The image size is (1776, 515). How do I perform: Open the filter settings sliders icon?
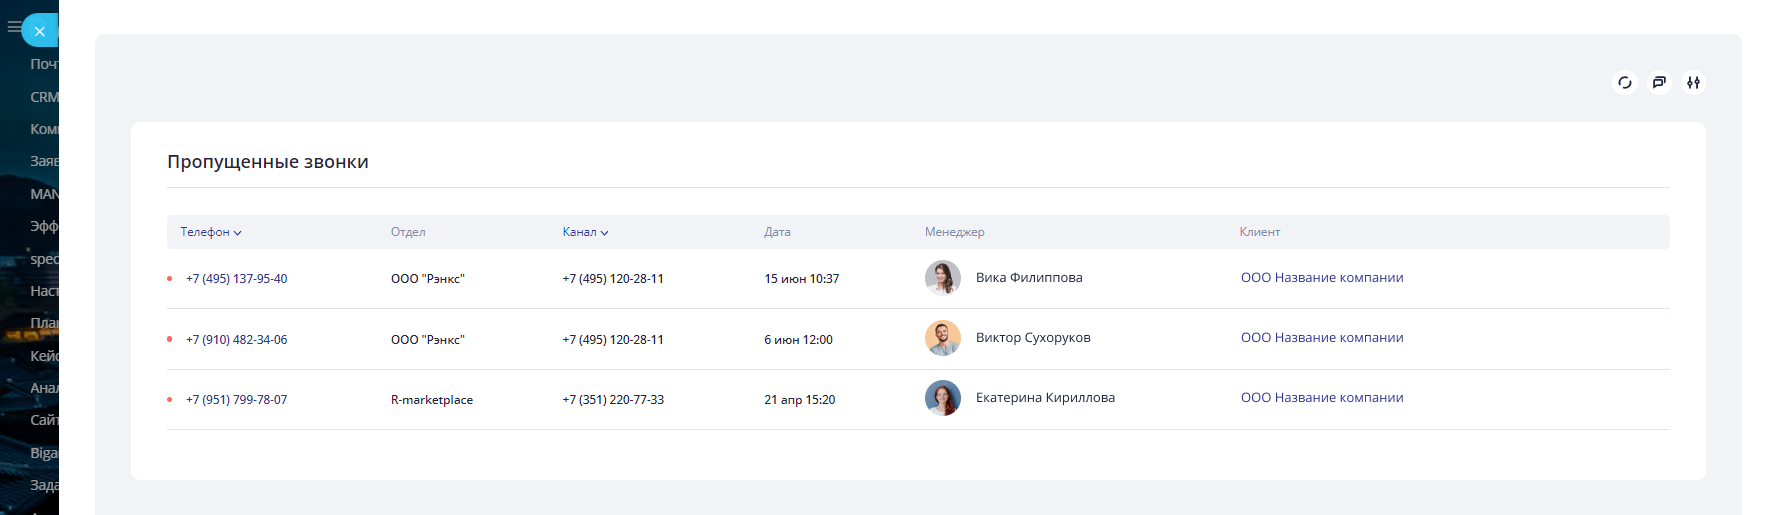tap(1693, 83)
